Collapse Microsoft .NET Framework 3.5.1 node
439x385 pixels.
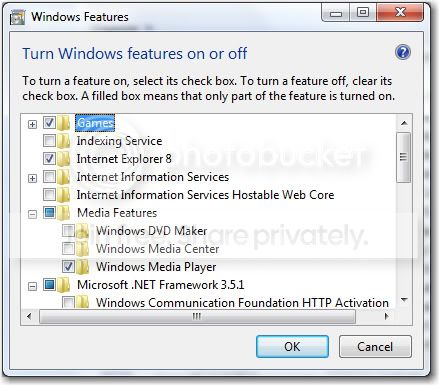coord(32,286)
